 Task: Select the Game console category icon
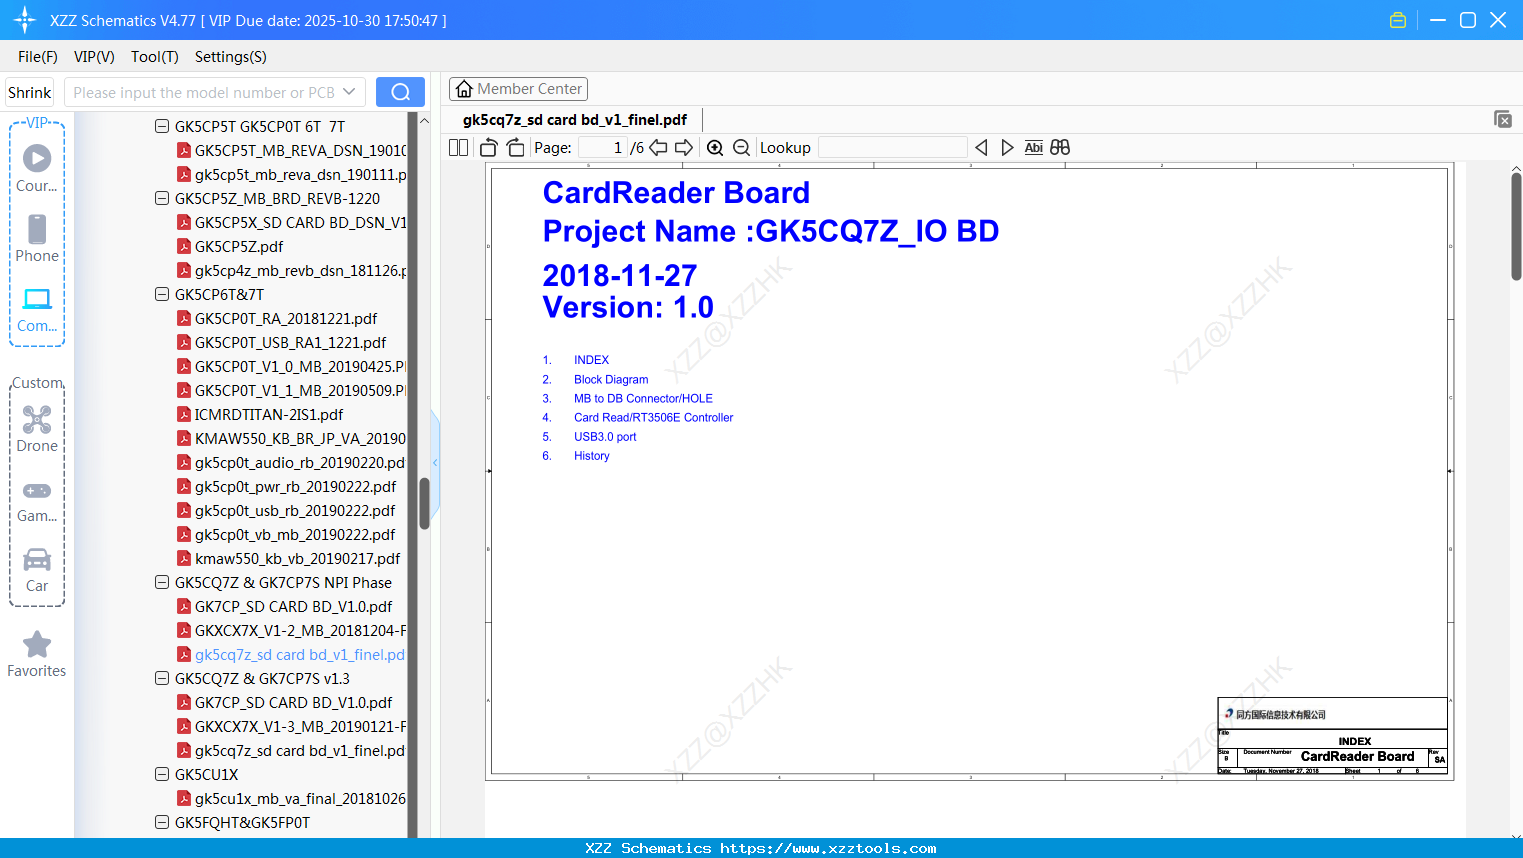(37, 500)
